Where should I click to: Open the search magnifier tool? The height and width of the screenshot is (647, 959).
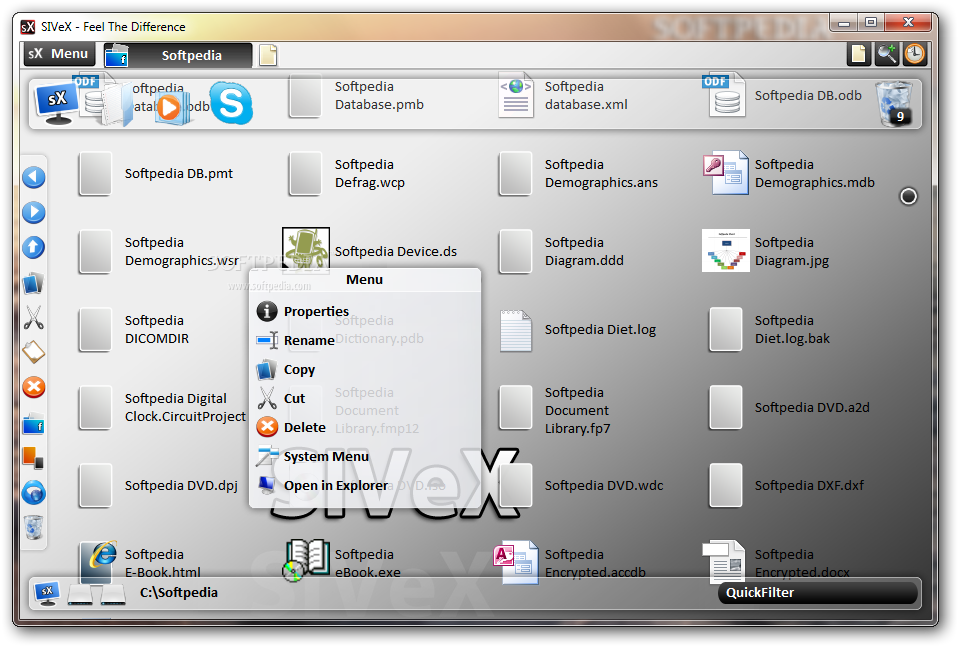click(887, 54)
